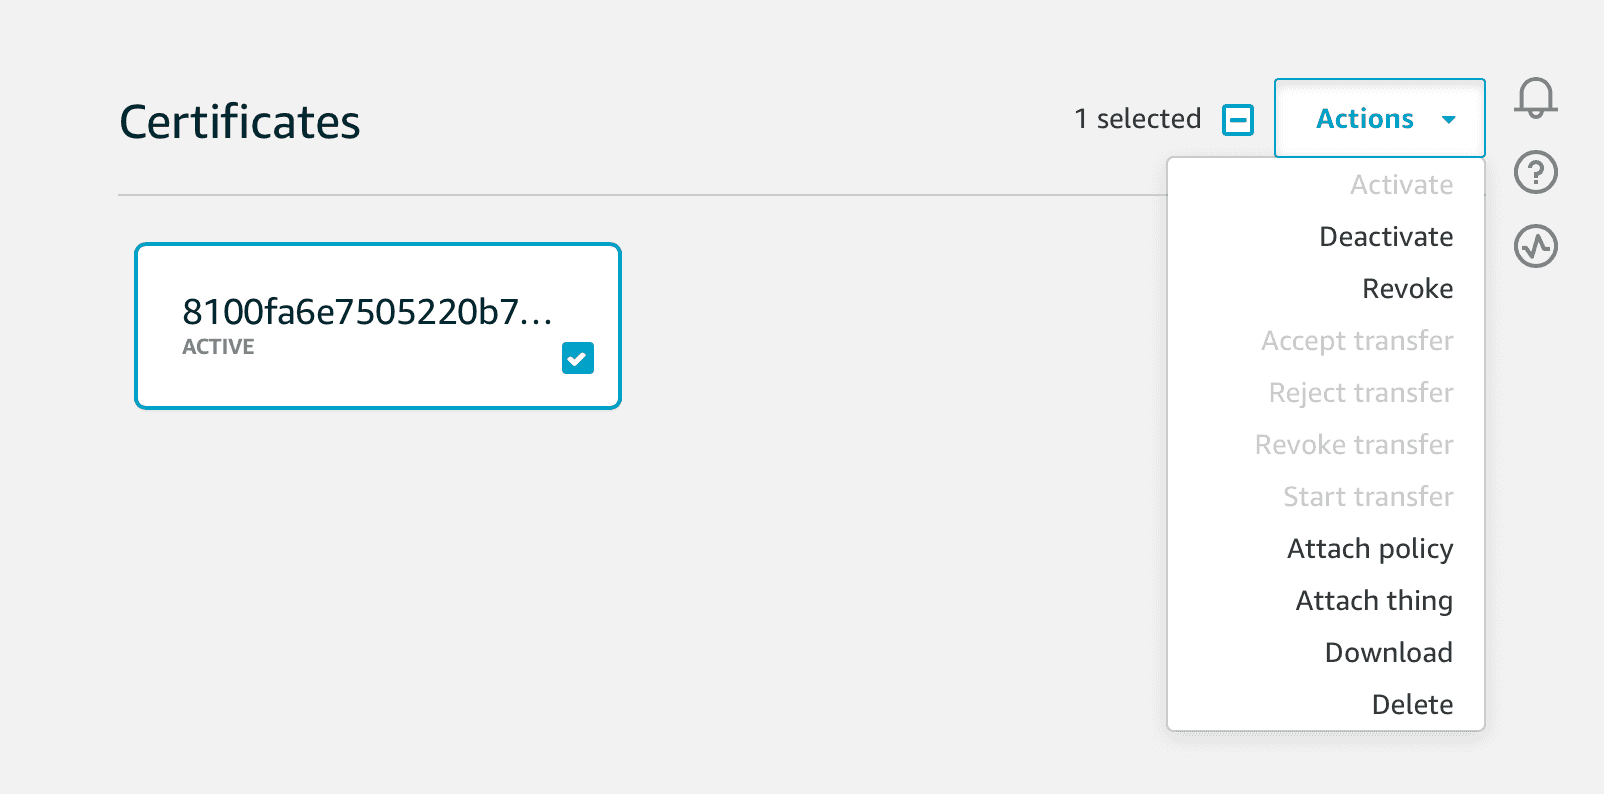Collapse the Actions dropdown

(1364, 119)
